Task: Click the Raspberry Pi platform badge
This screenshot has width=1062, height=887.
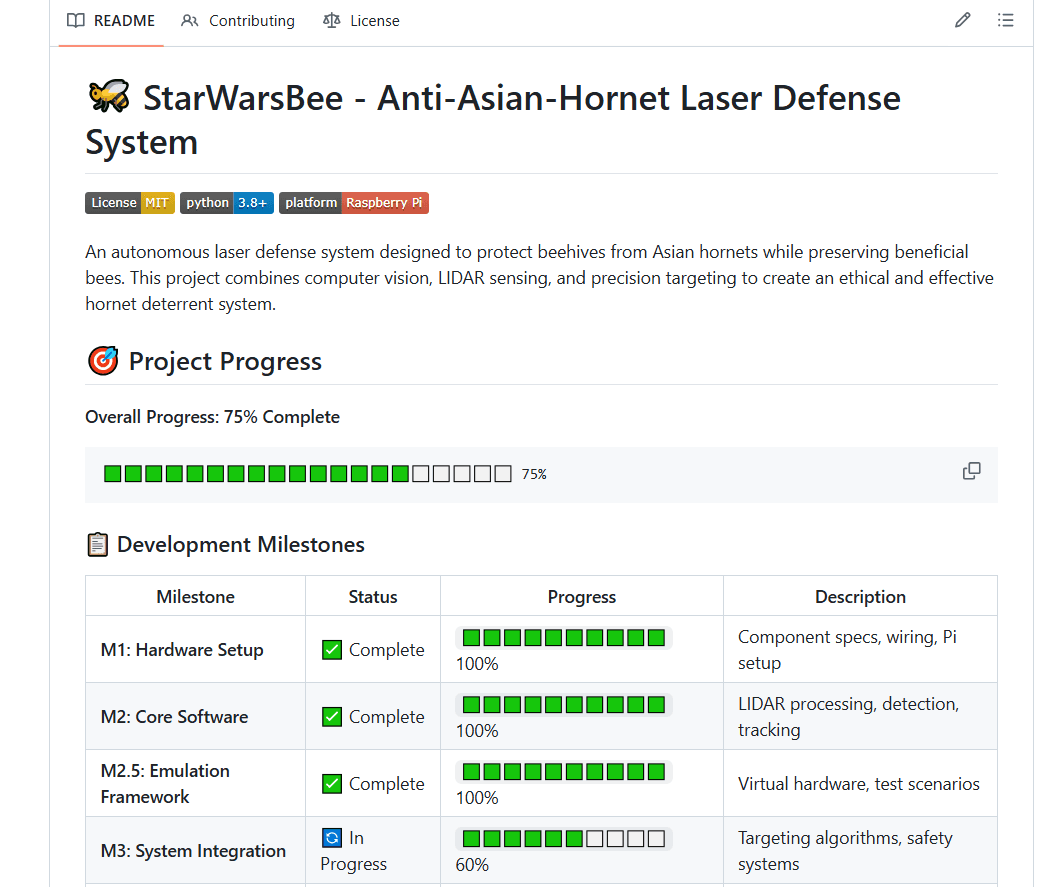Action: click(353, 202)
